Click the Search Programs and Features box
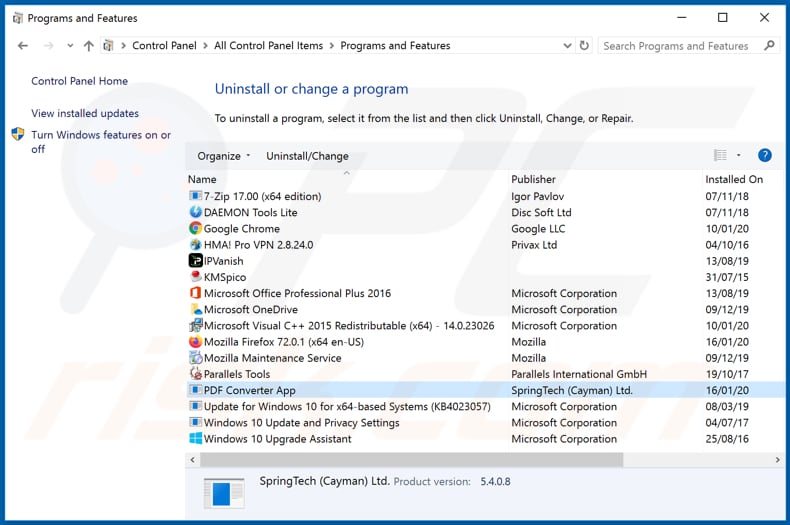This screenshot has height=525, width=790. point(676,46)
